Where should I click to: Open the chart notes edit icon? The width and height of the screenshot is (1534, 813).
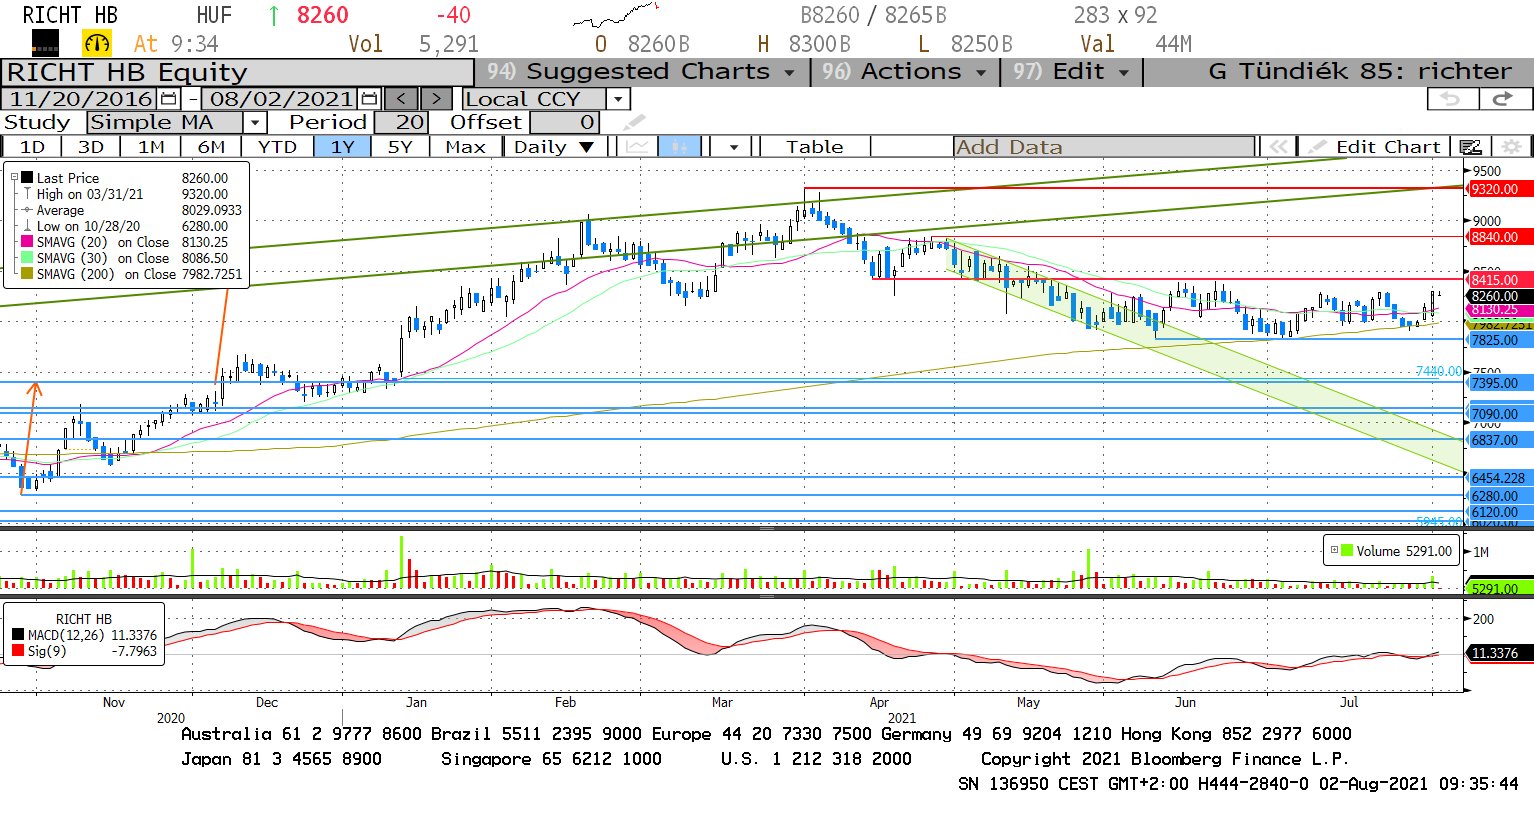pyautogui.click(x=1470, y=147)
